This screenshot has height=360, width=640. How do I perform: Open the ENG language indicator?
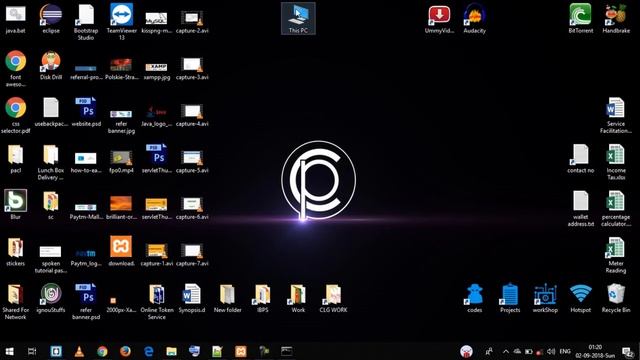click(565, 351)
